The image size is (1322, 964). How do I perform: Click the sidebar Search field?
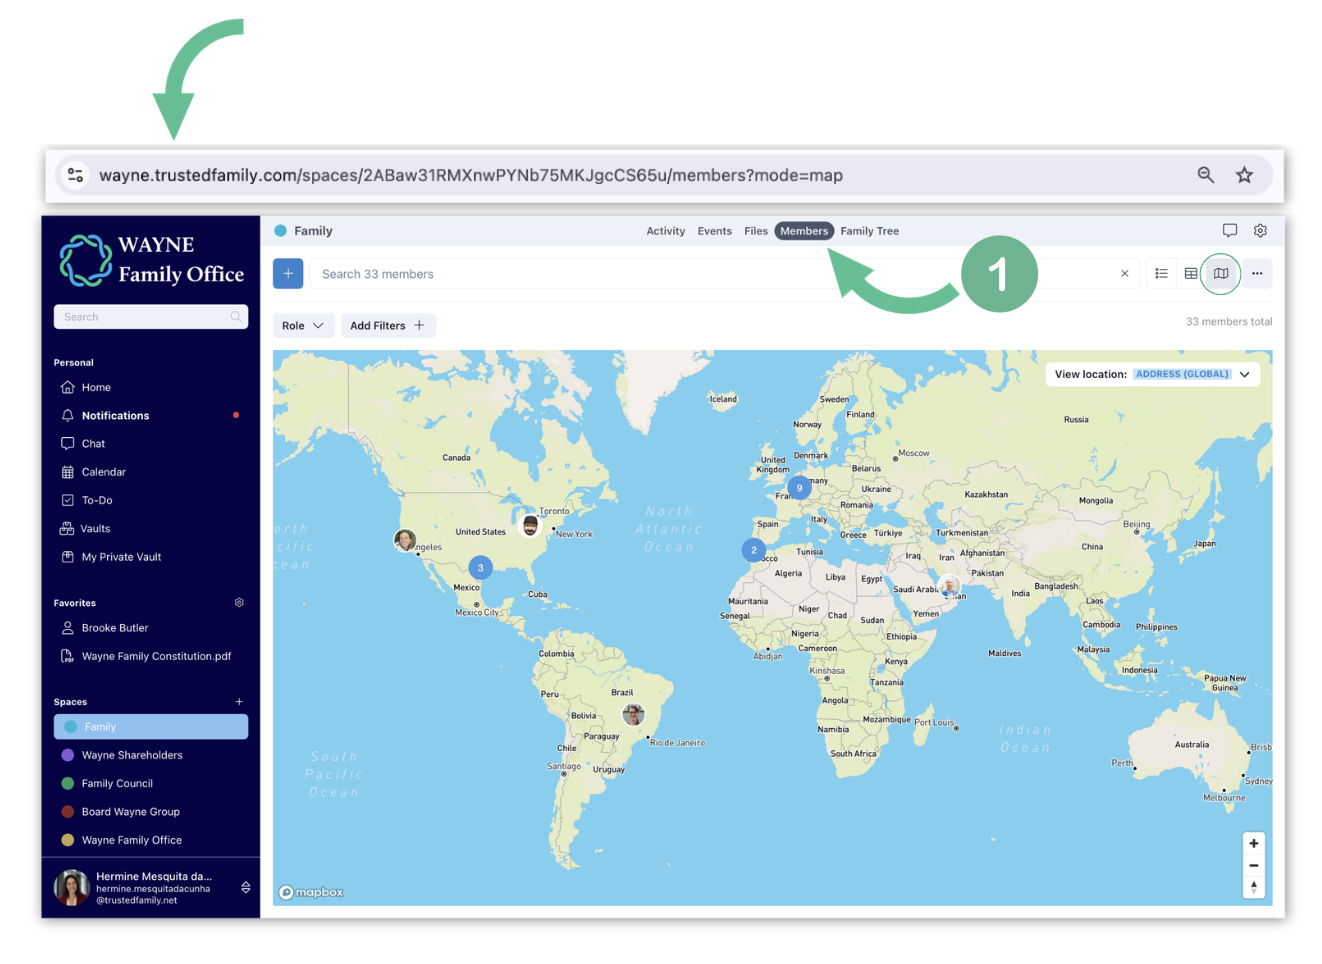pyautogui.click(x=151, y=317)
